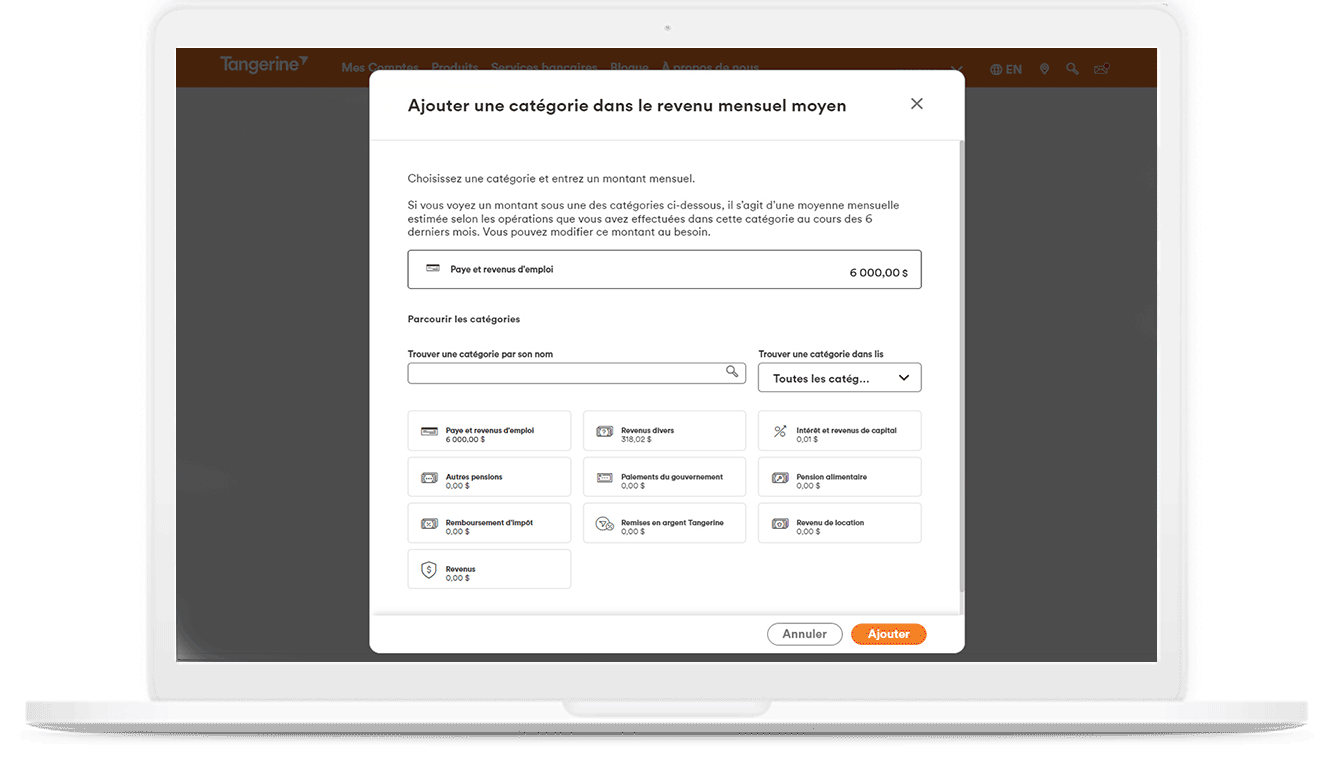Select the Paye et revenus d'emploi category card
This screenshot has height=766, width=1330.
pyautogui.click(x=489, y=431)
